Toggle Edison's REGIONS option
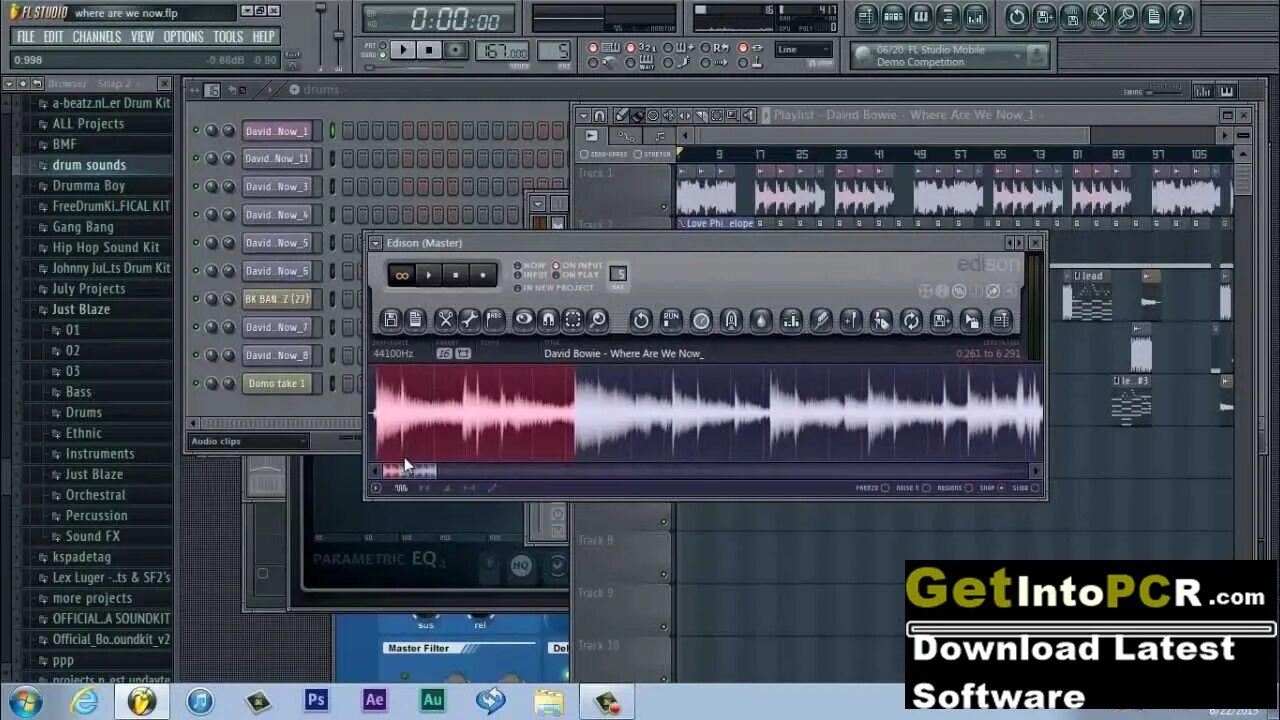 click(954, 488)
